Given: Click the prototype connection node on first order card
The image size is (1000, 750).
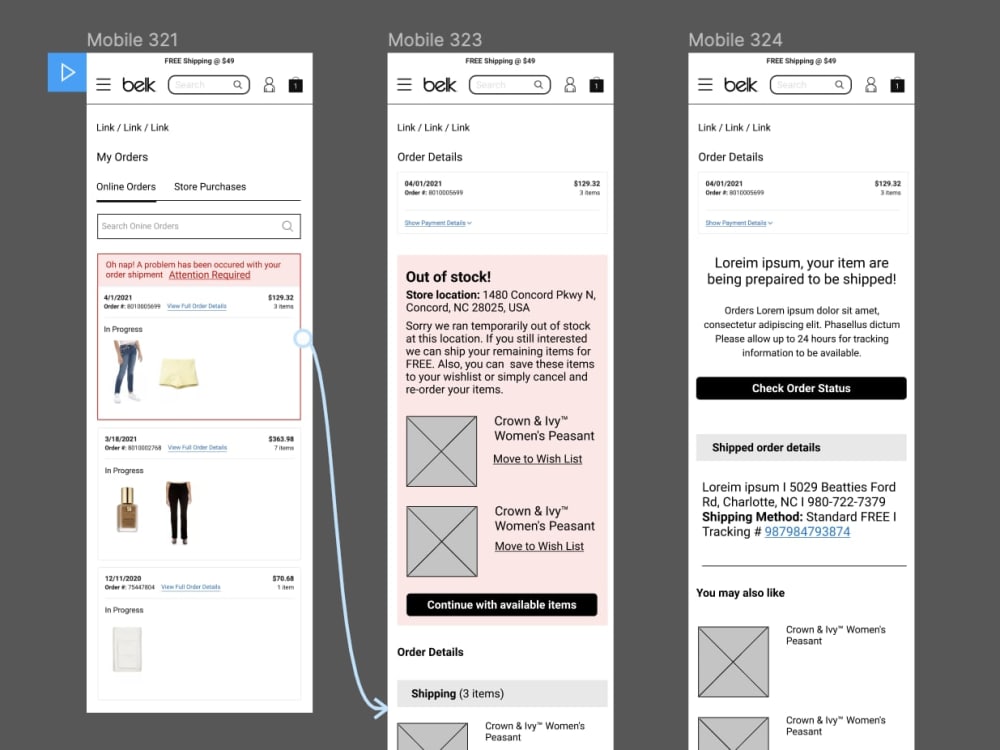Looking at the screenshot, I should tap(303, 338).
